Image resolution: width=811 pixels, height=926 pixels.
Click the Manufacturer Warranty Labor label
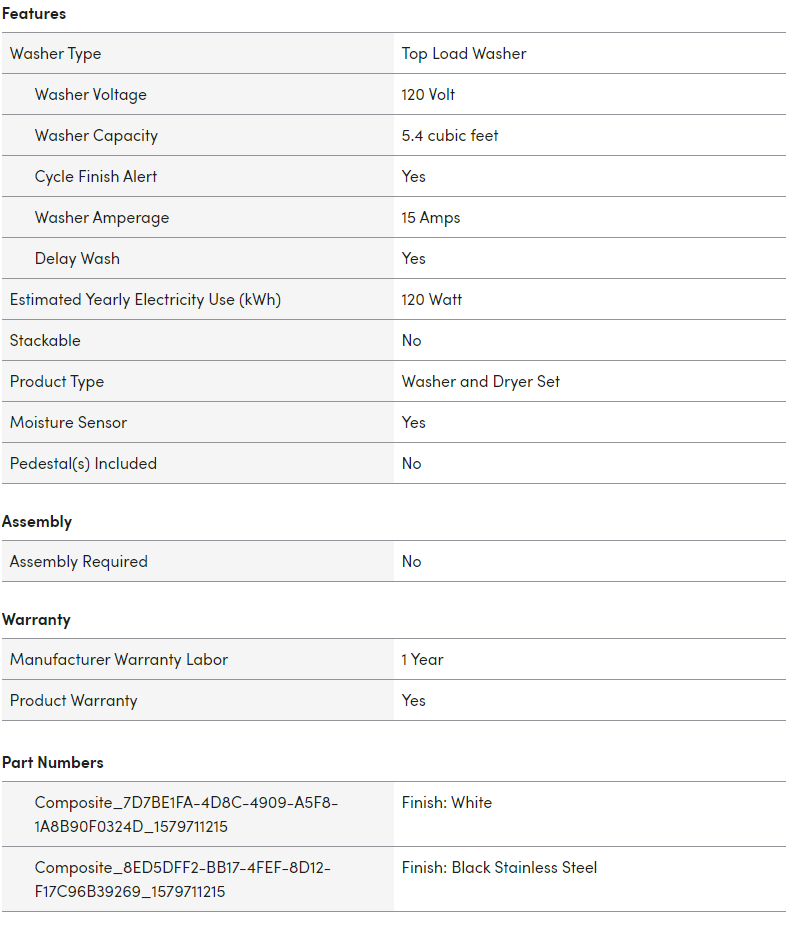click(119, 660)
